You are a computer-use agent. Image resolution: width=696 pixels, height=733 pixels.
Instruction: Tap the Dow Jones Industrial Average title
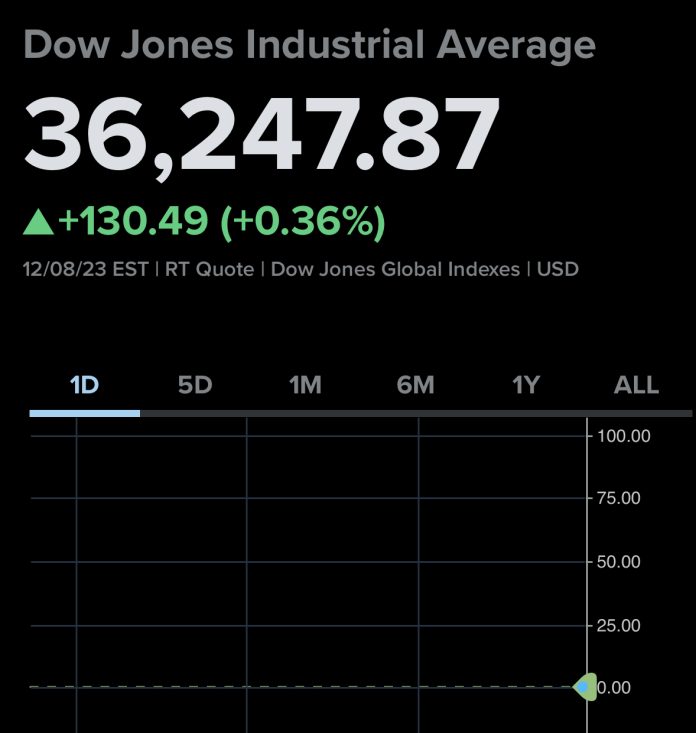pyautogui.click(x=308, y=45)
